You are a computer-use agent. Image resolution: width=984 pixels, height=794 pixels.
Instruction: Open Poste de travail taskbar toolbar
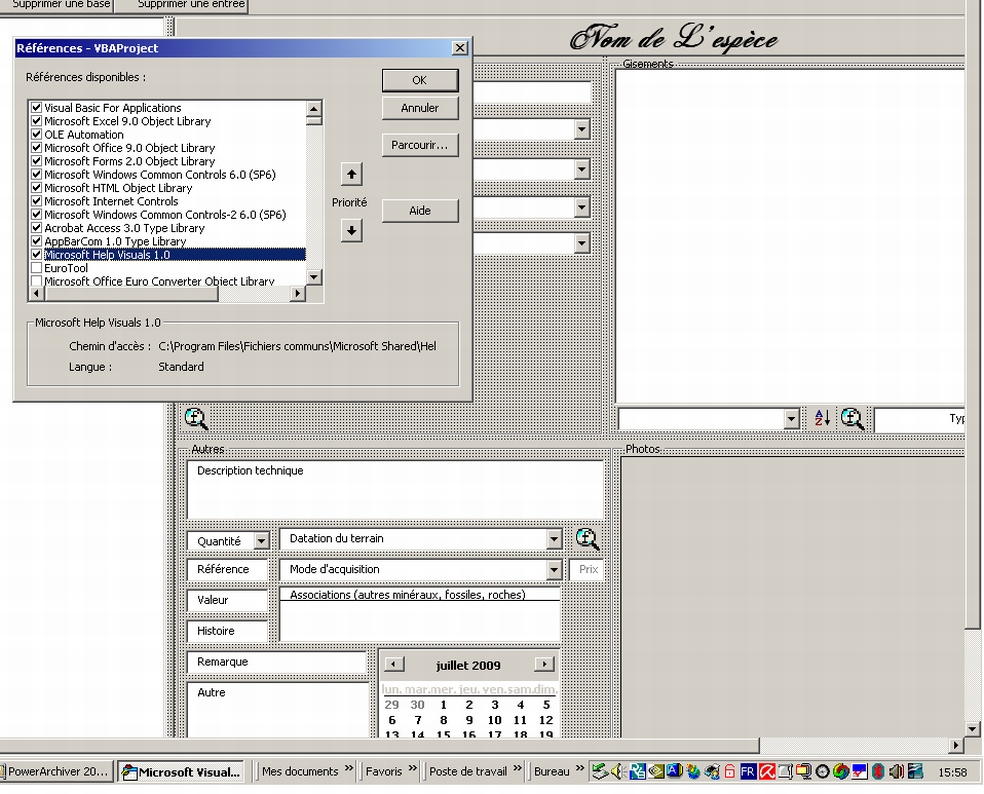468,771
